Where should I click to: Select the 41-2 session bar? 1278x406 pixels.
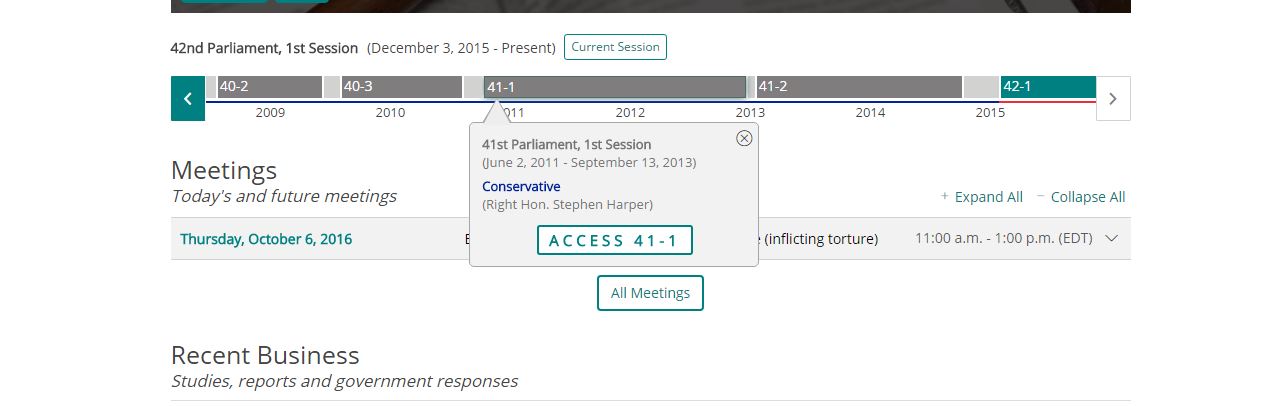[x=859, y=87]
